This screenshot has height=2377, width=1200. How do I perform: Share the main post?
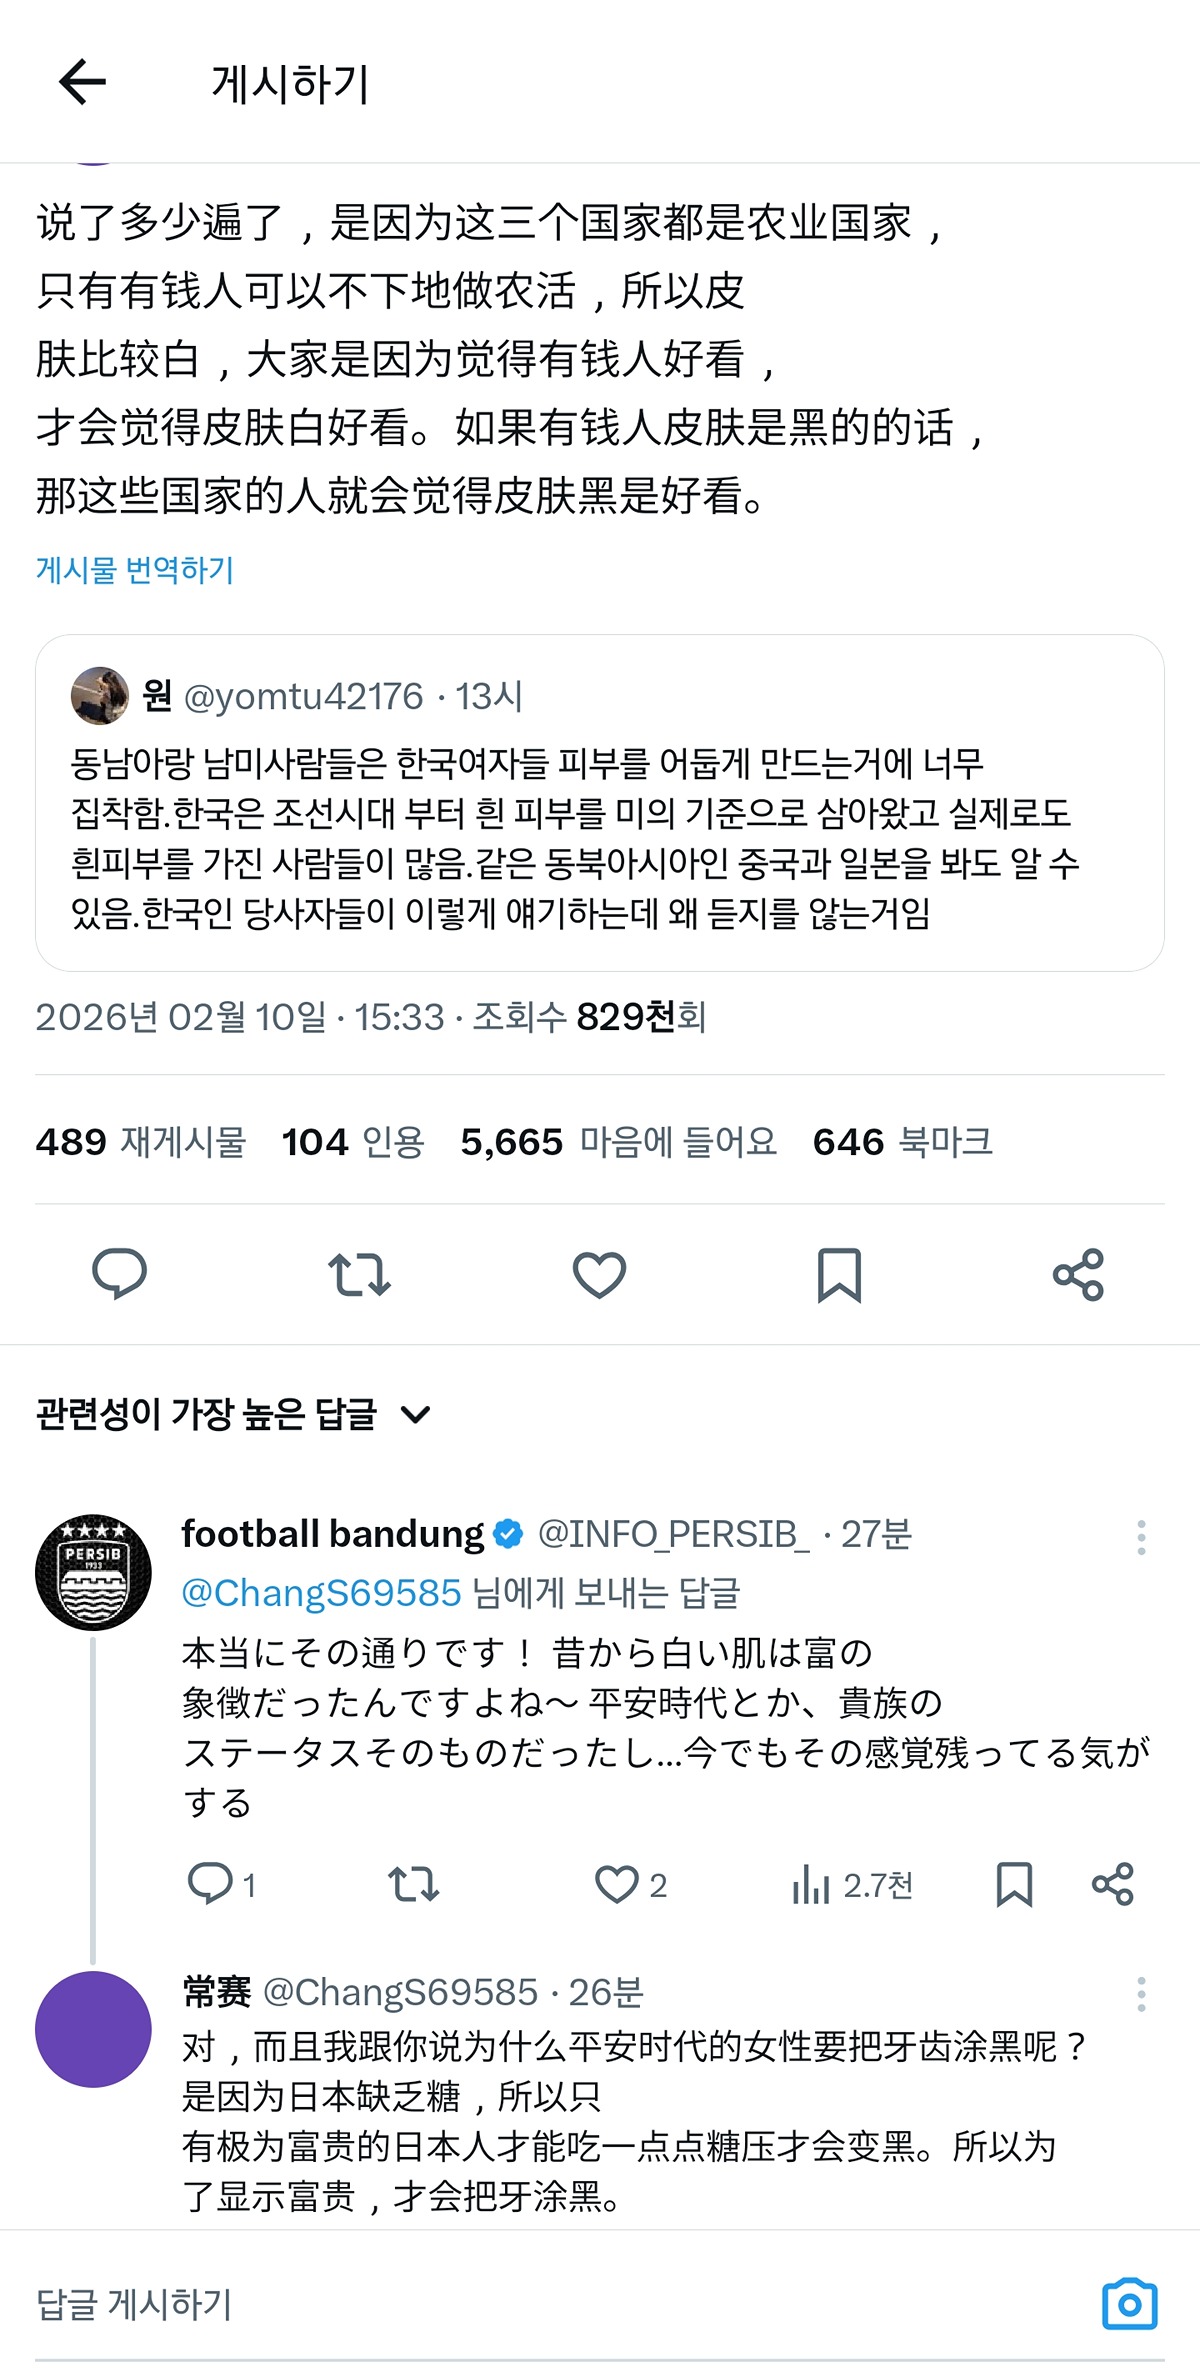point(1078,1274)
